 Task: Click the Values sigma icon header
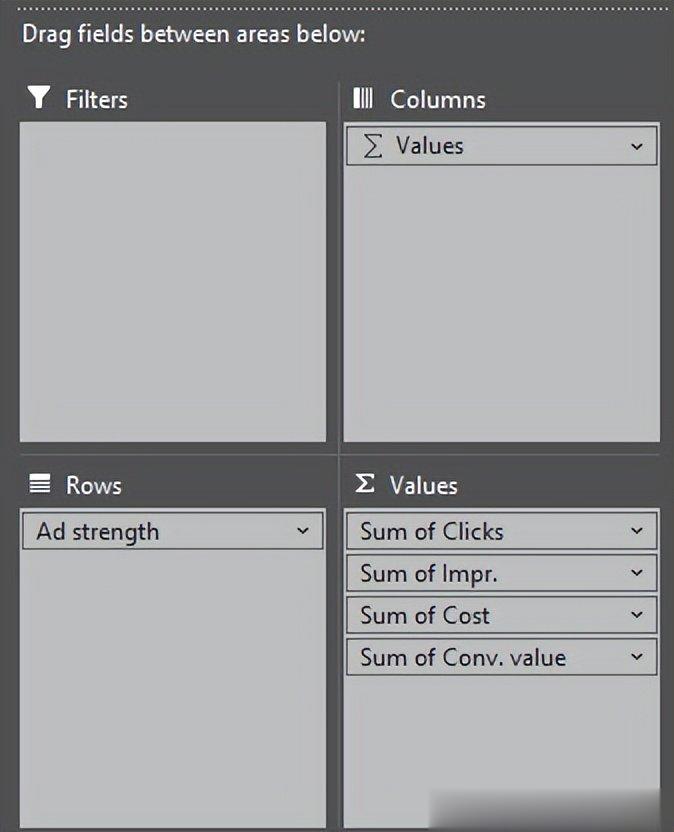click(365, 485)
